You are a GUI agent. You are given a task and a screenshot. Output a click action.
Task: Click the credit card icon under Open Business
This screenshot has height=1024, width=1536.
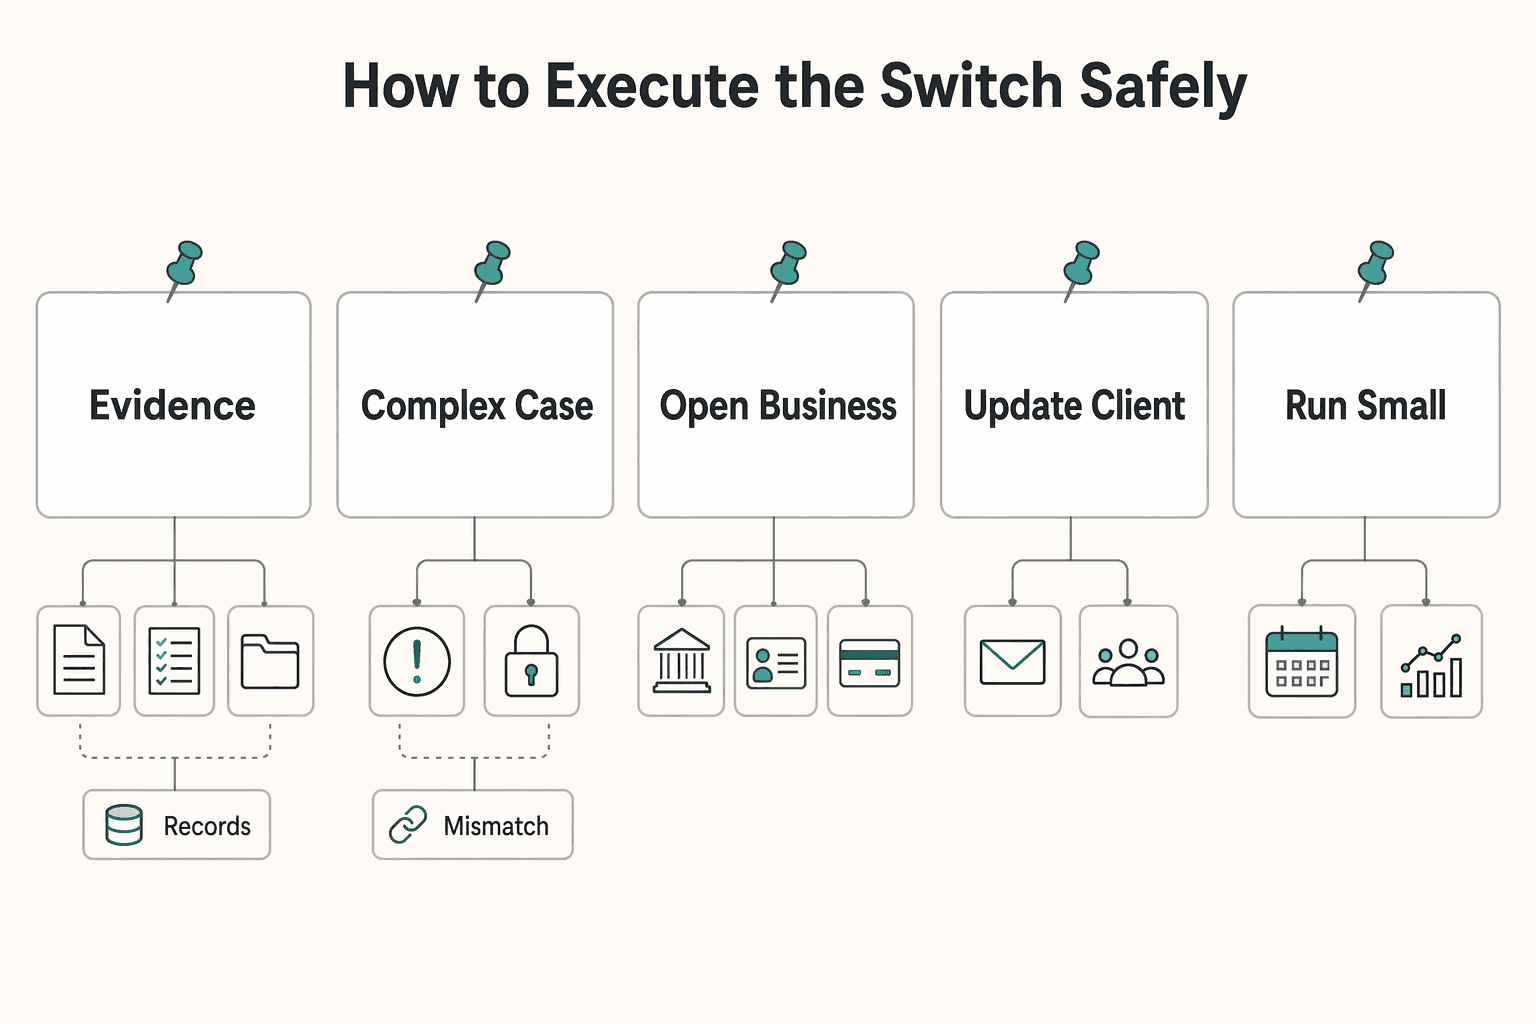tap(869, 662)
